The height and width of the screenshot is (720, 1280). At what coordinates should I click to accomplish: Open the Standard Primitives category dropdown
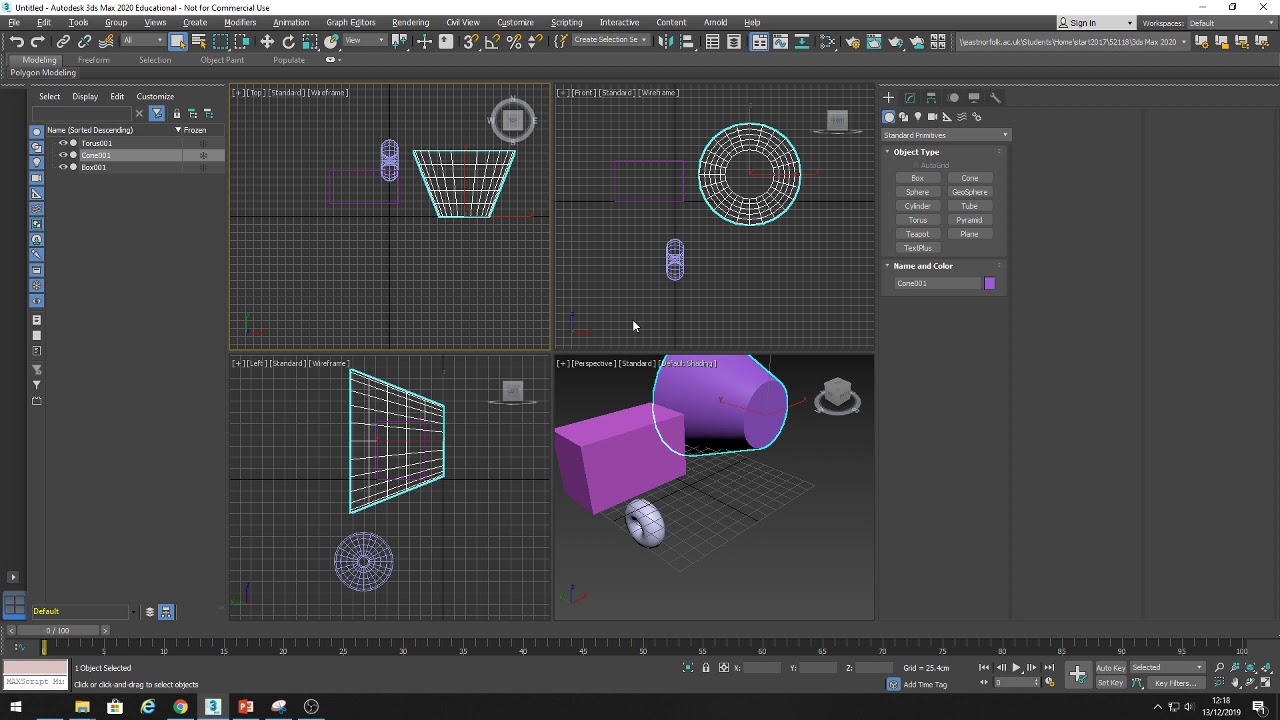pyautogui.click(x=946, y=135)
